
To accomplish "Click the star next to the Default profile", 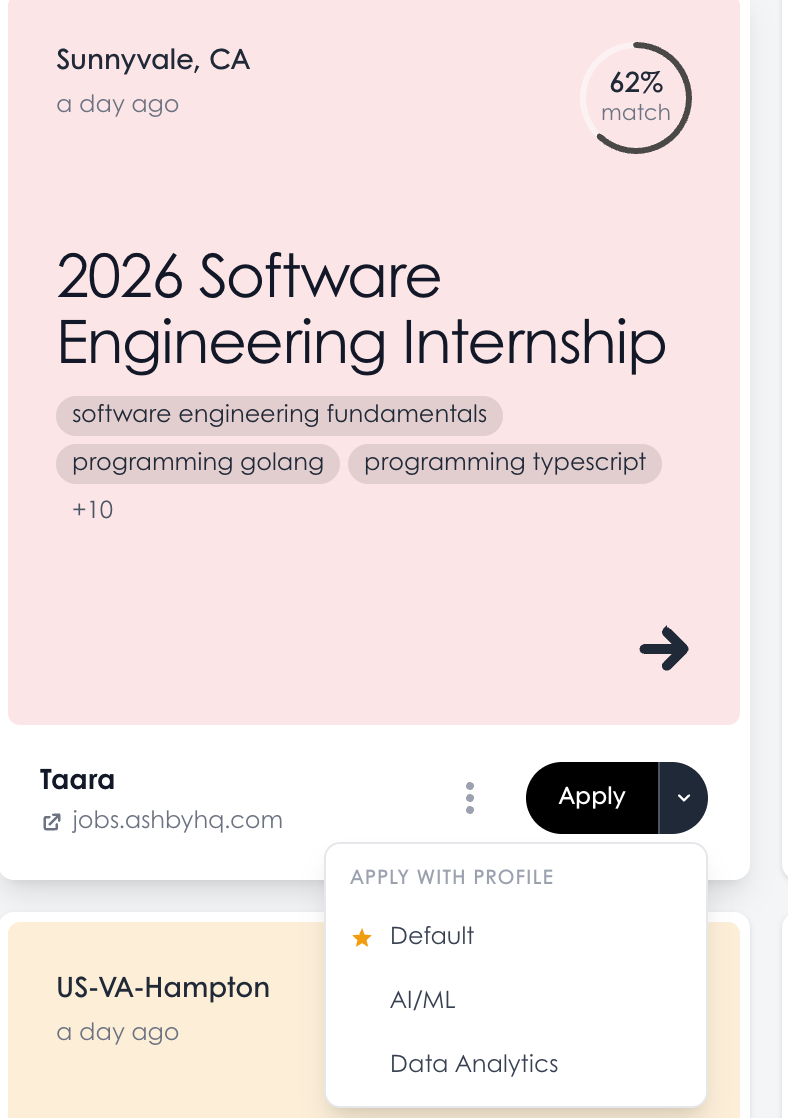I will (x=362, y=937).
